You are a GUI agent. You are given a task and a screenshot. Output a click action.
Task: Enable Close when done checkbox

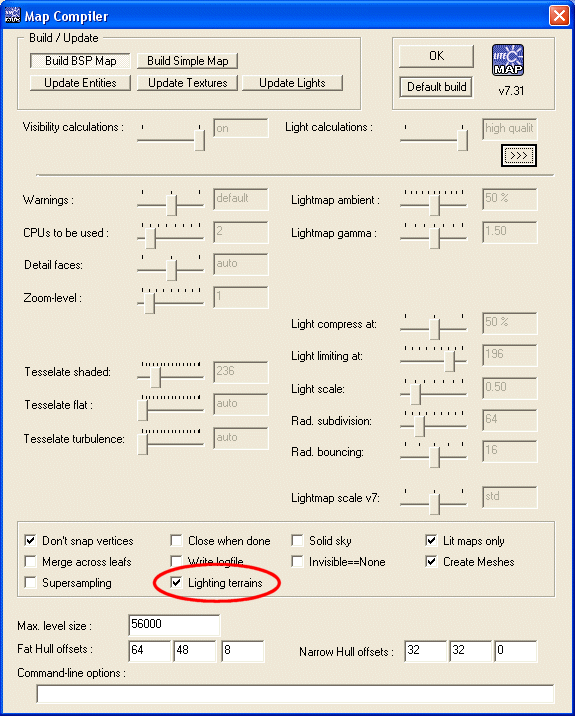pyautogui.click(x=176, y=541)
